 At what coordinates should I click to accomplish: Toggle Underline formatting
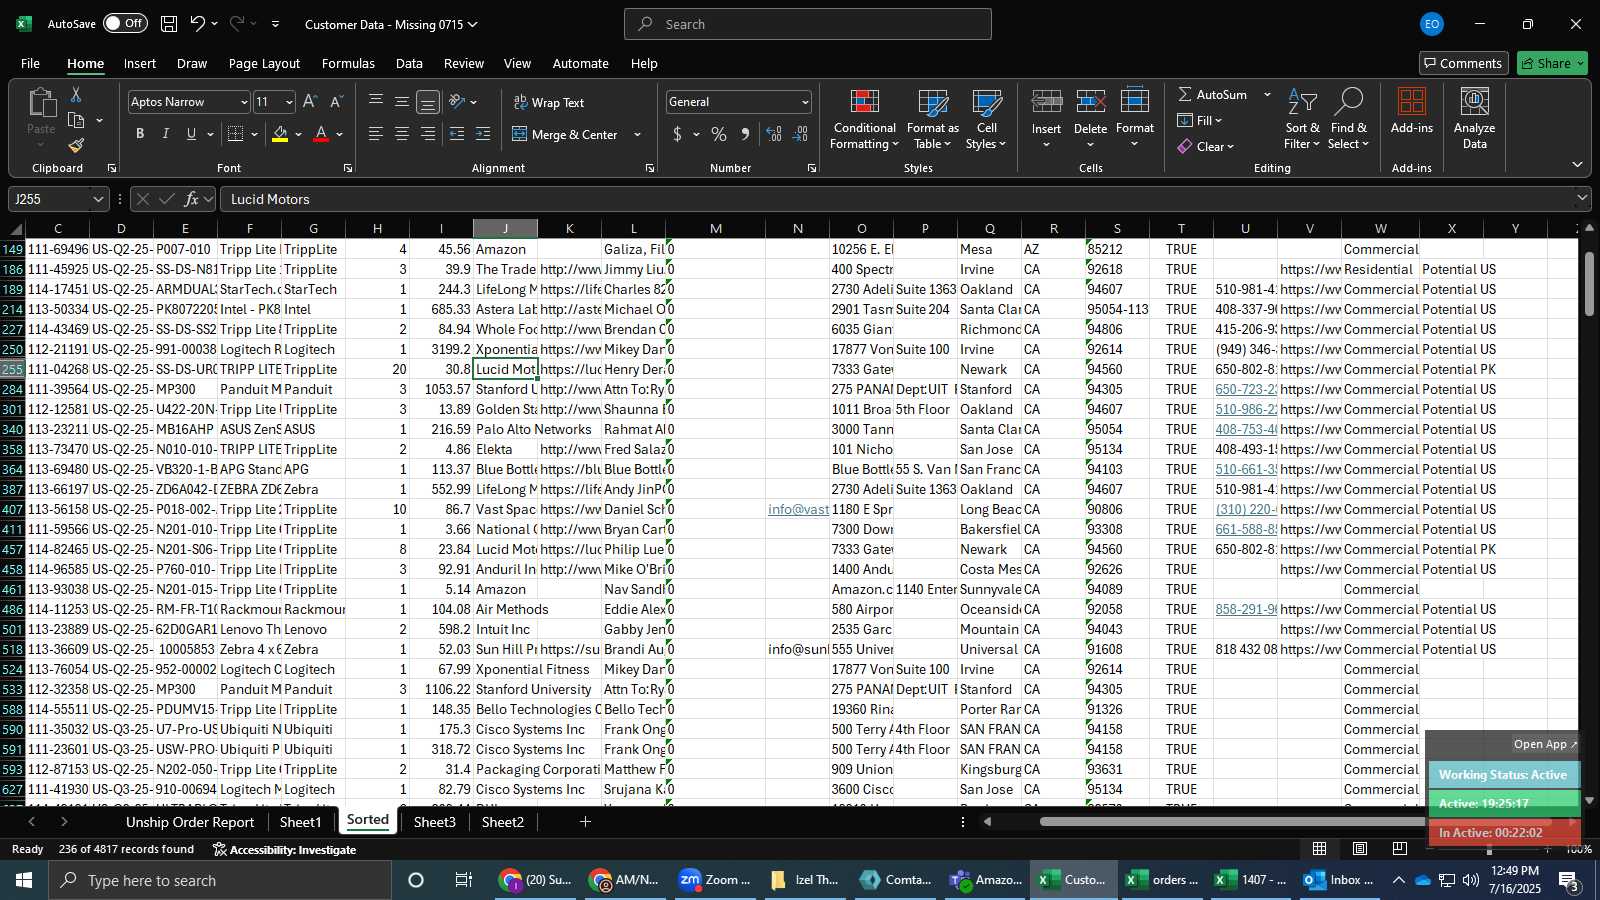pyautogui.click(x=191, y=134)
